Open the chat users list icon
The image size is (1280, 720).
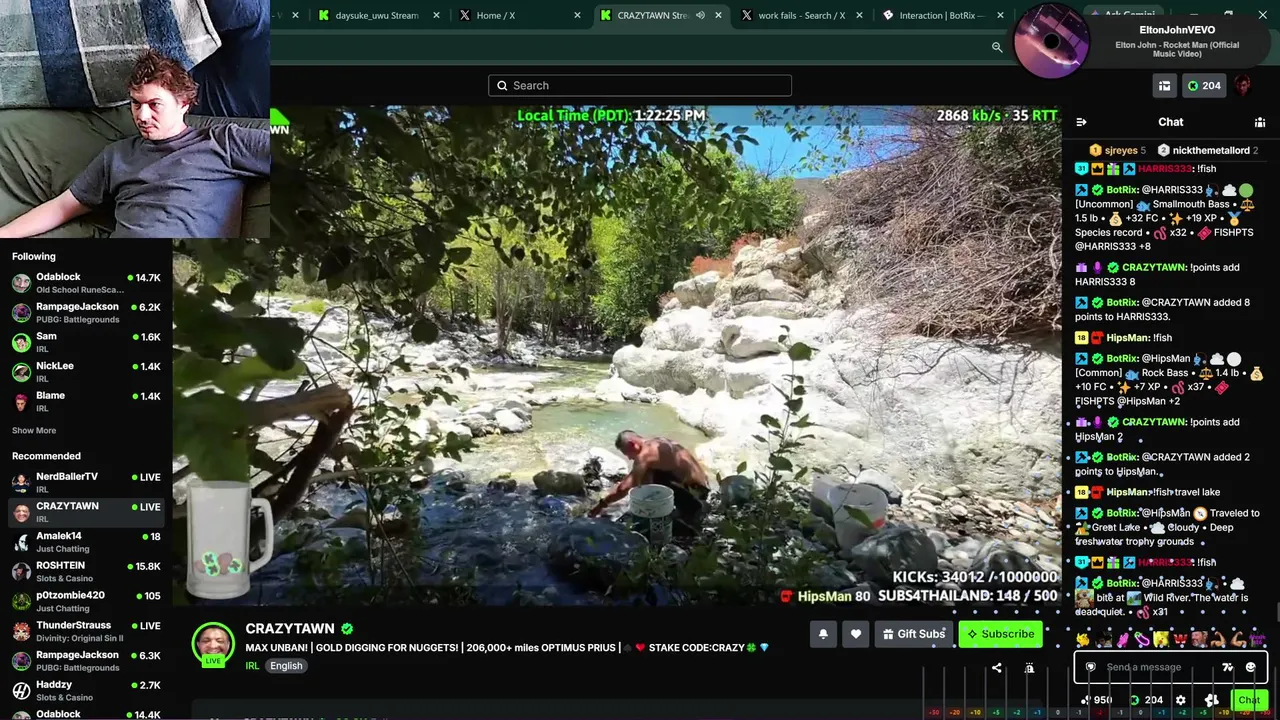tap(1260, 122)
